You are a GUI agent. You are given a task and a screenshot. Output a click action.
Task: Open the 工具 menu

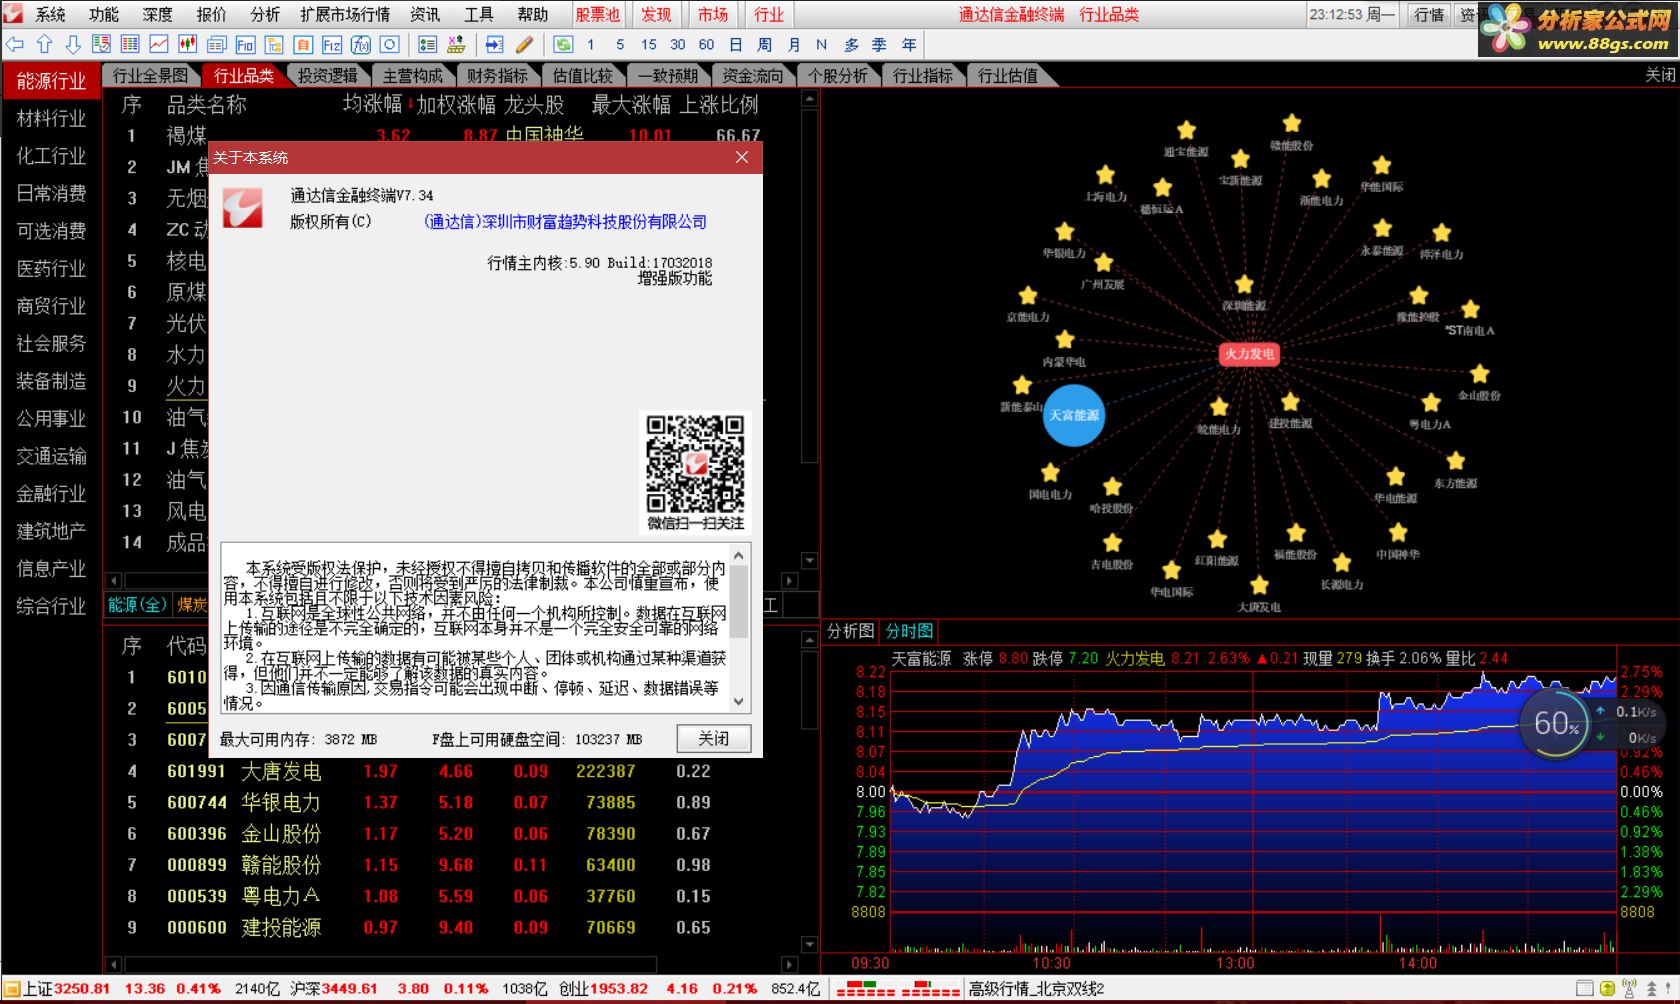pyautogui.click(x=478, y=14)
